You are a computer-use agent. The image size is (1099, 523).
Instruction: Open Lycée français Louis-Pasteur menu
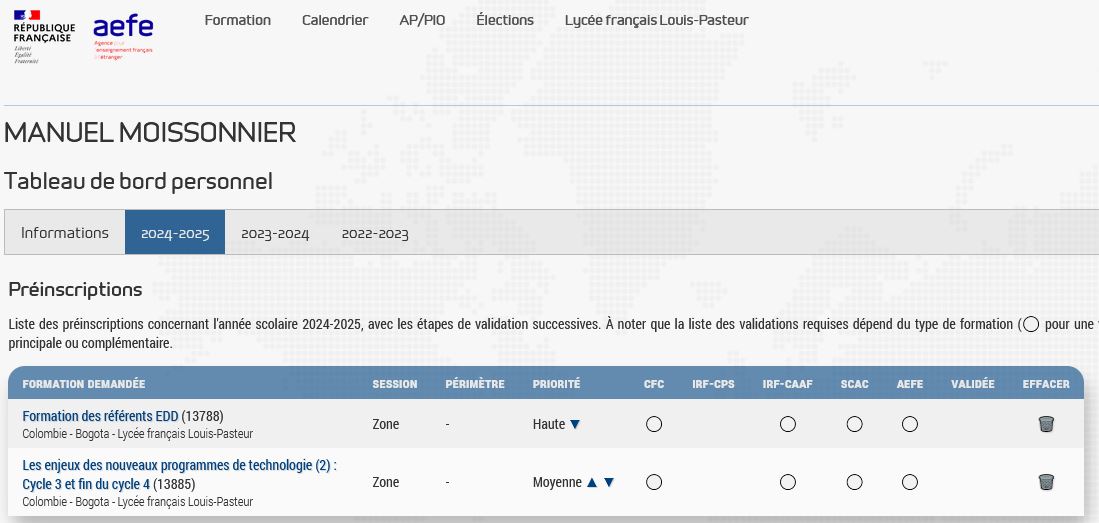pos(656,20)
